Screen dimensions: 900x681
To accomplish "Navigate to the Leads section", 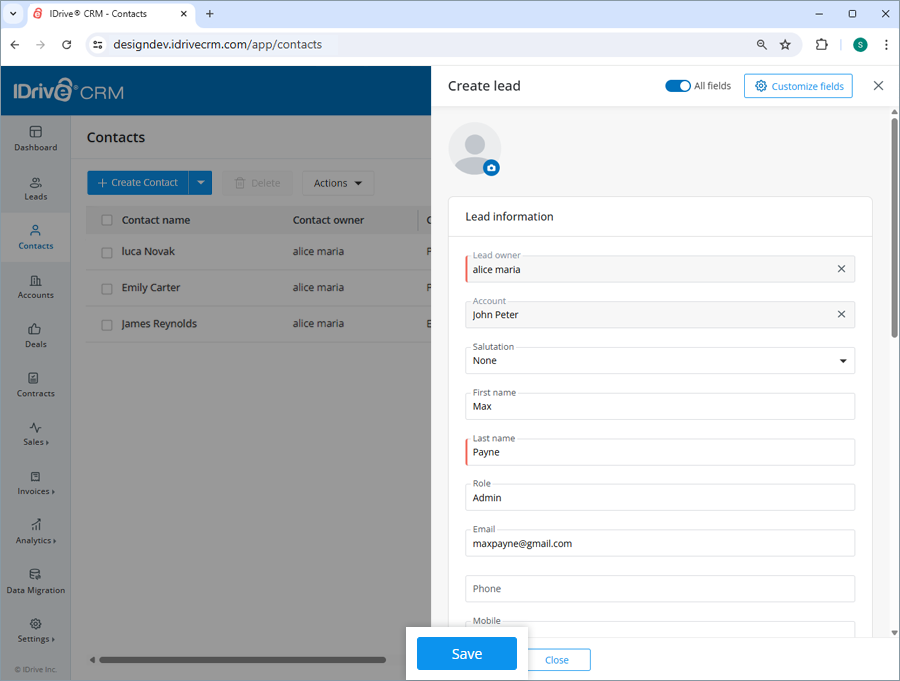I will pyautogui.click(x=35, y=188).
